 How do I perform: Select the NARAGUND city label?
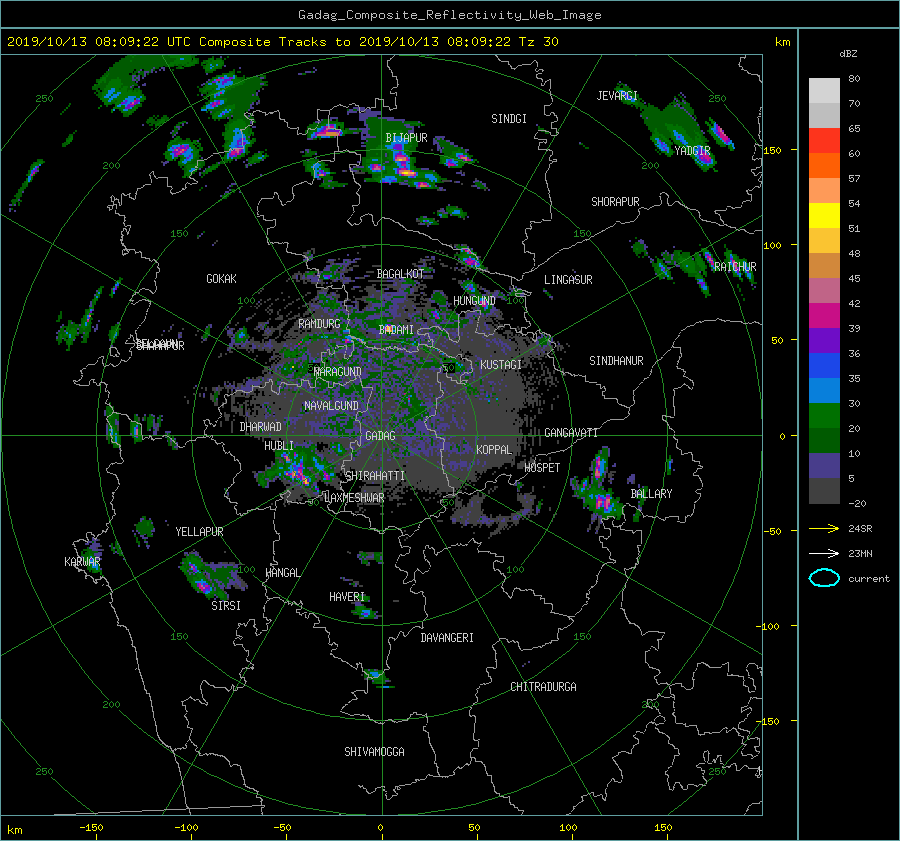(x=338, y=372)
